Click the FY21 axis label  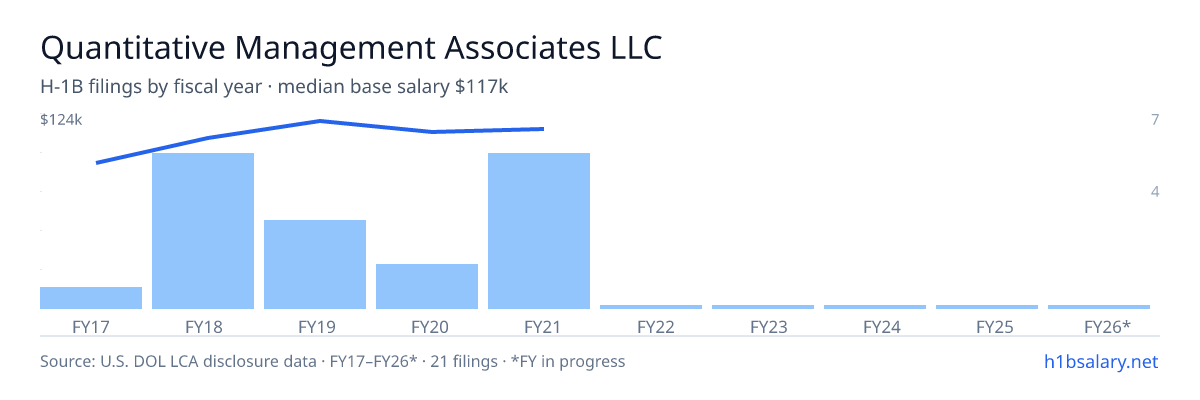coord(539,326)
